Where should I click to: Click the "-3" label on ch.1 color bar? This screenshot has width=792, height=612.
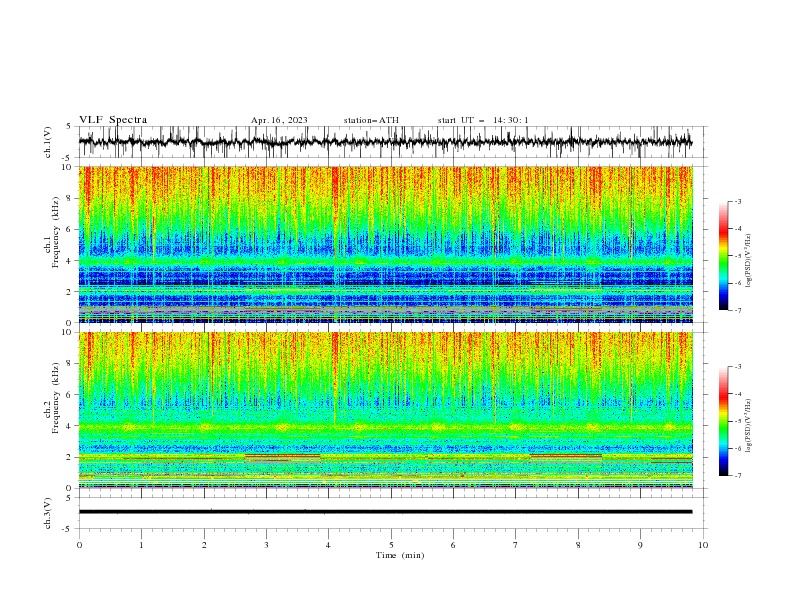(738, 201)
